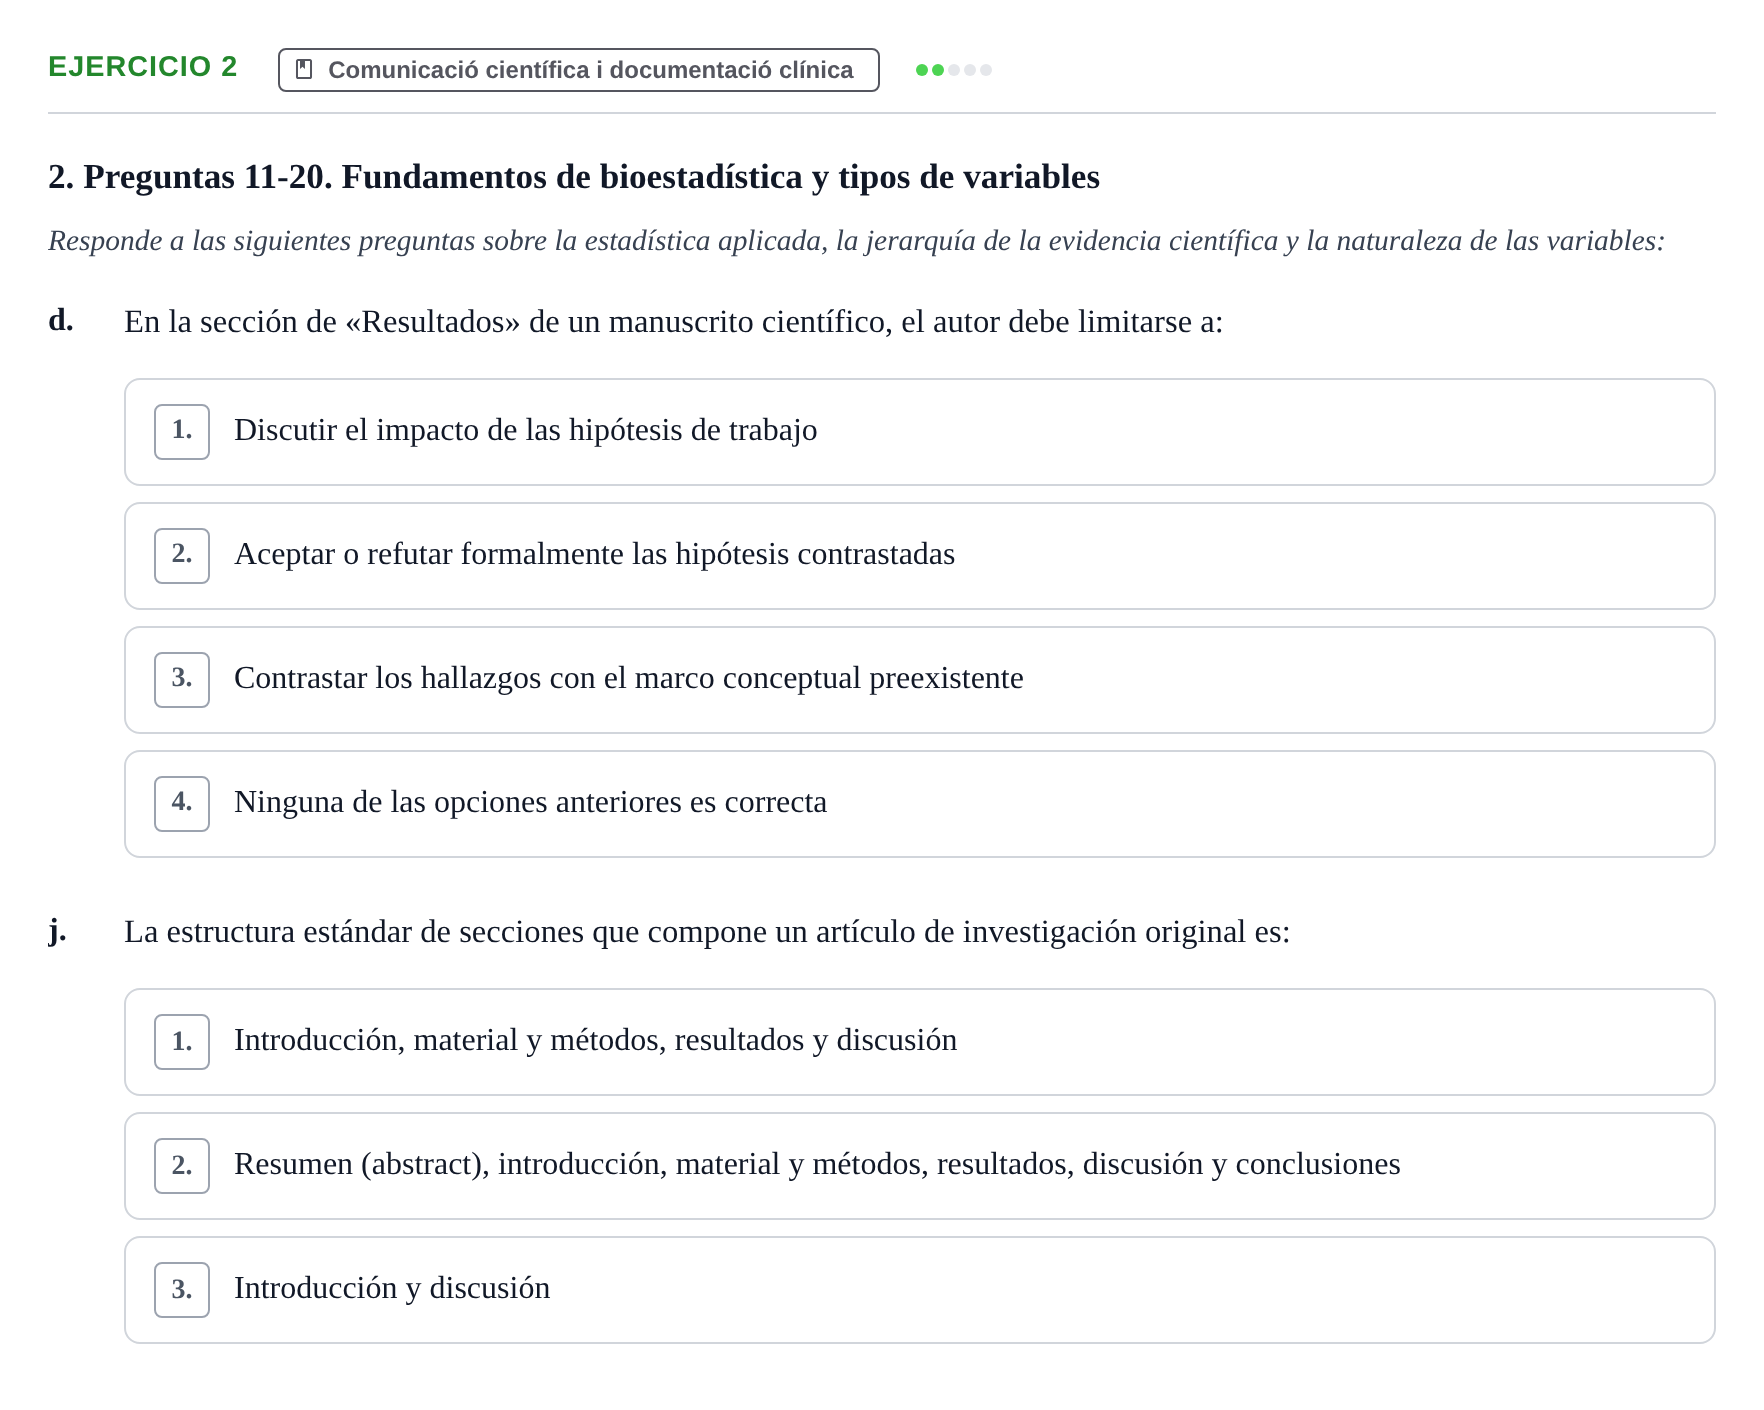Click the heading 'Preguntas 11-20. Fundamentos de bioestadística'
1764x1410 pixels.
tap(574, 177)
